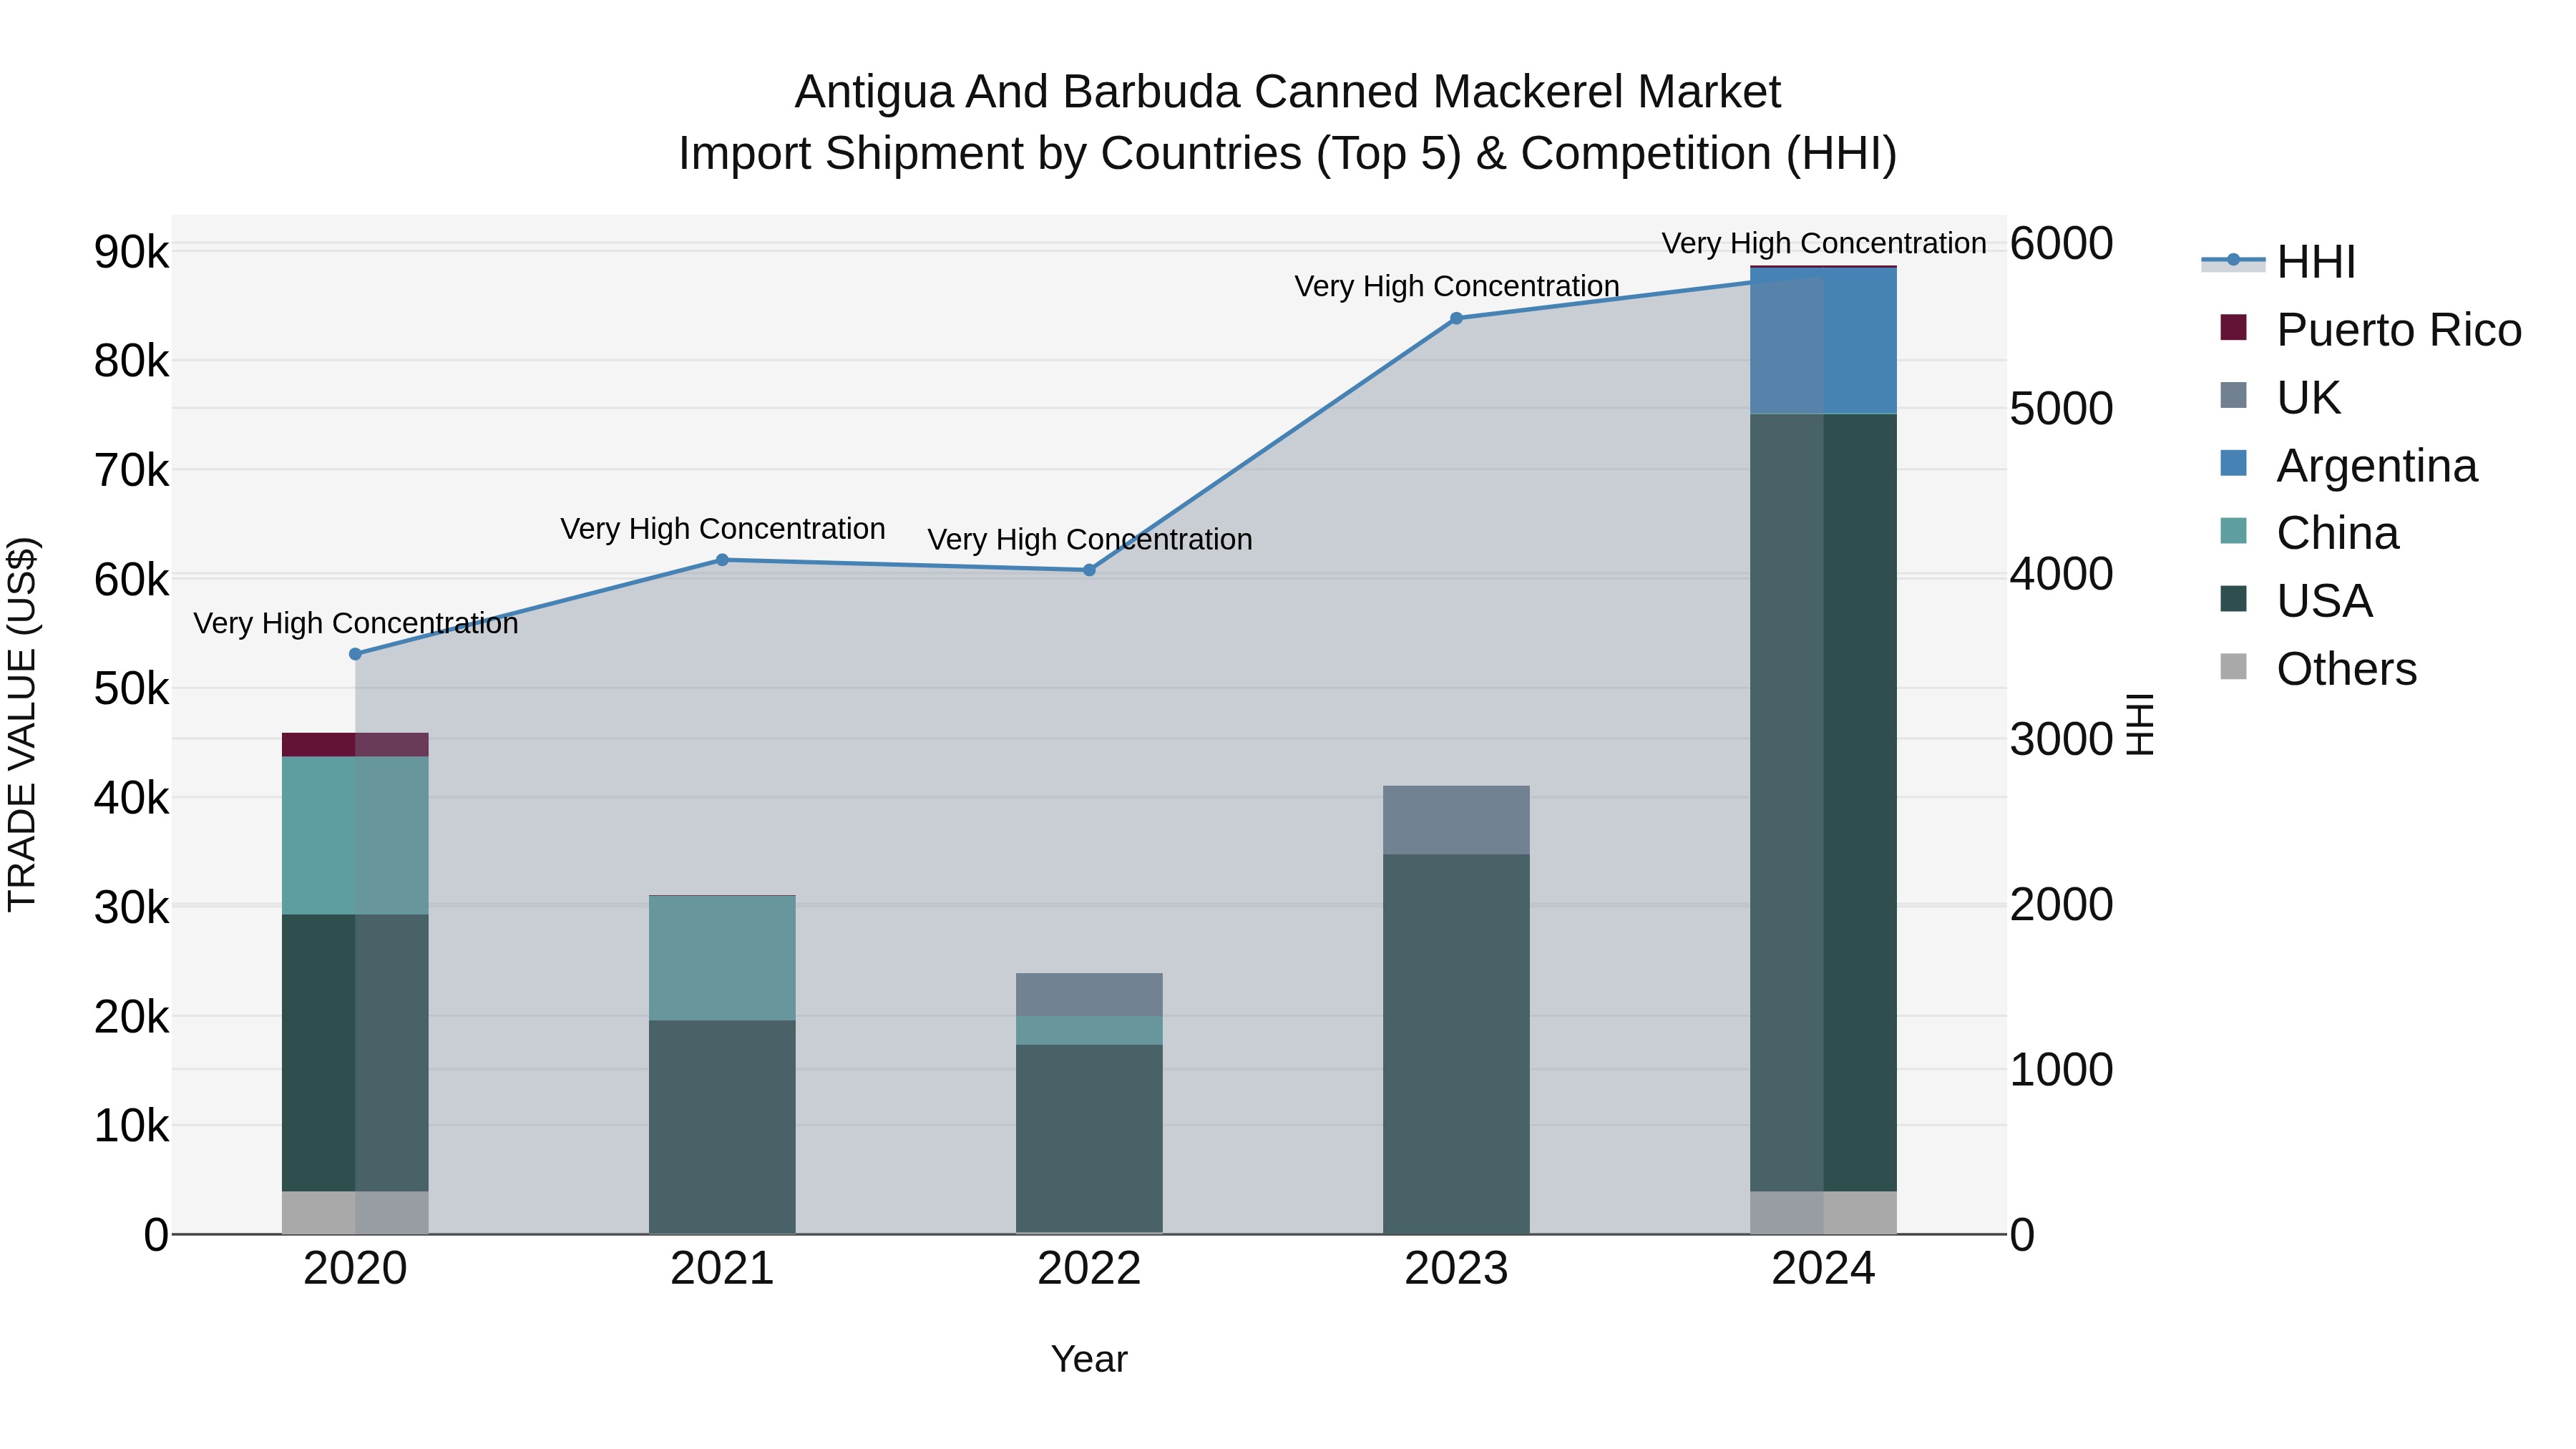Viewport: 2576px width, 1449px height.
Task: Click the HHI marker for 2020
Action: tap(355, 654)
